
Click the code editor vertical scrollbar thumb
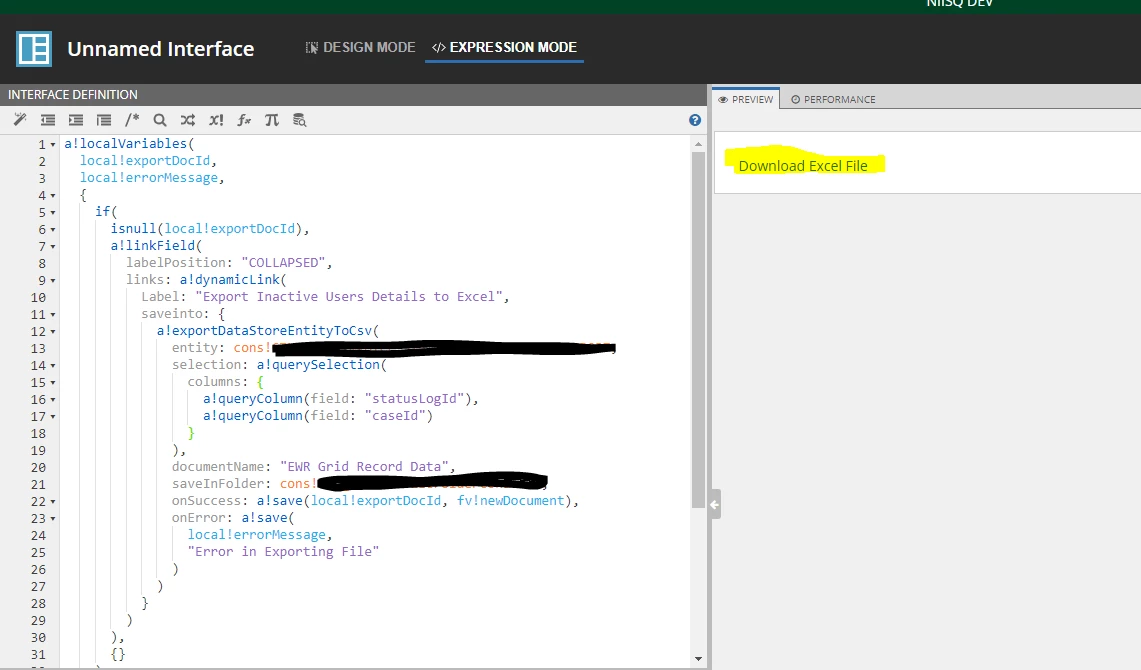(x=698, y=330)
